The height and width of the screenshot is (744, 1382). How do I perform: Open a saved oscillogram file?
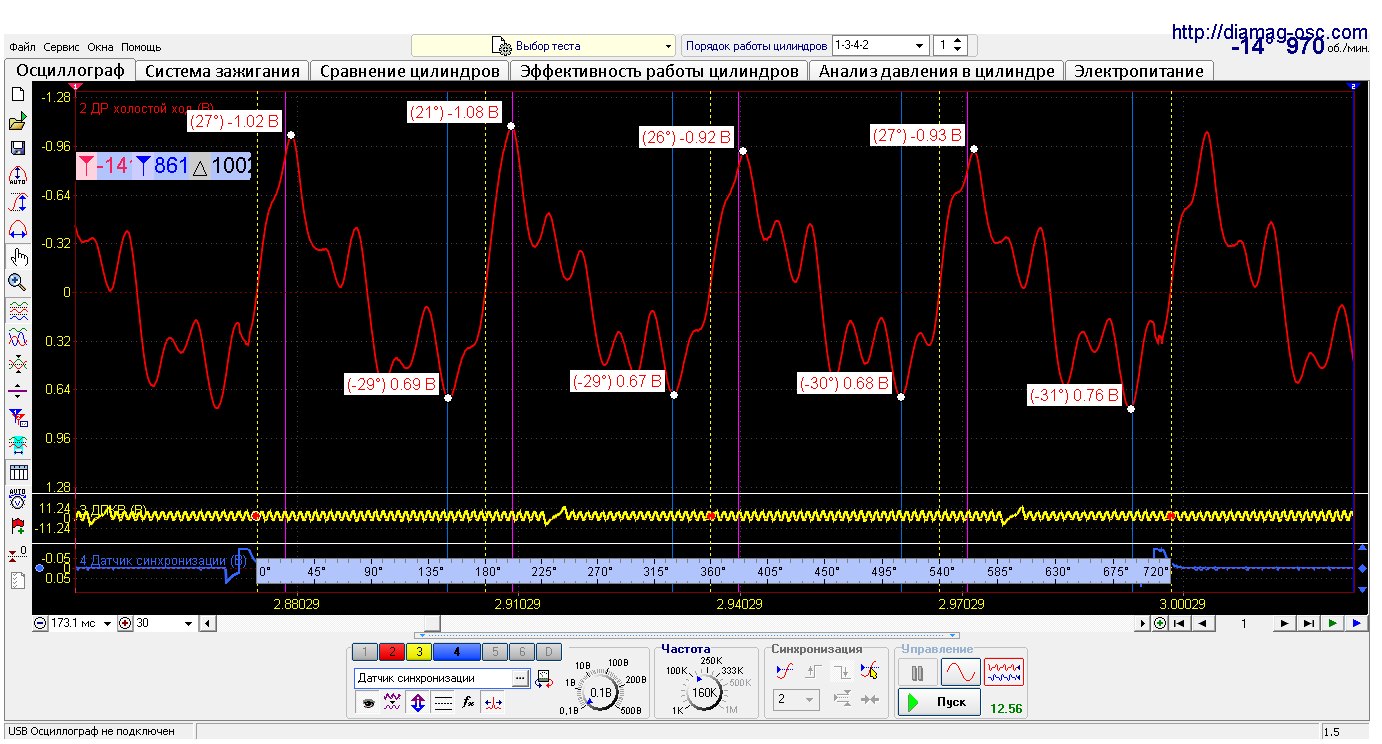pos(17,121)
